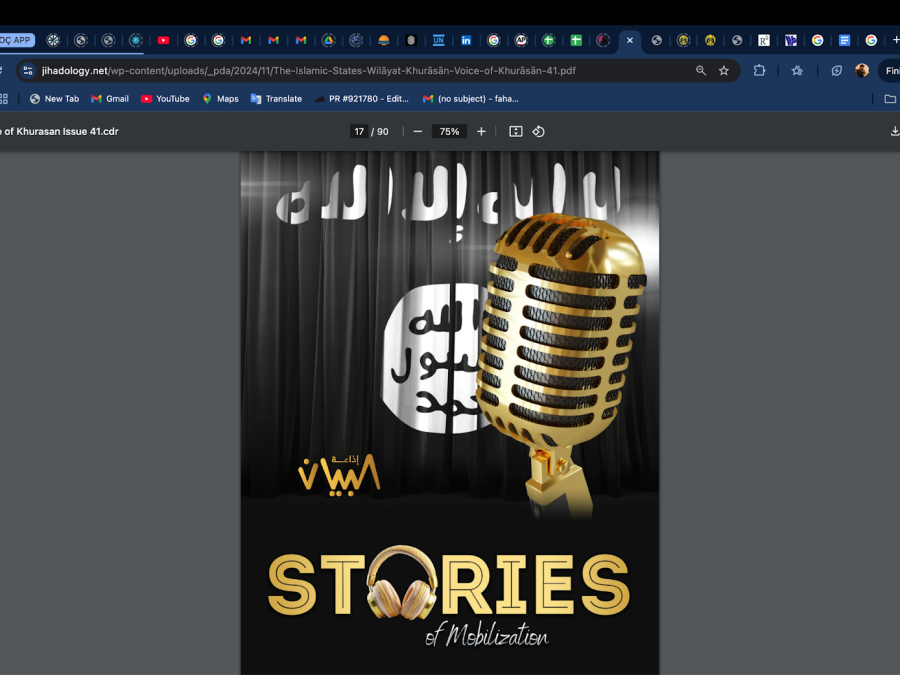Zoom out of the PDF with the minus button
Image resolution: width=900 pixels, height=675 pixels.
[418, 131]
